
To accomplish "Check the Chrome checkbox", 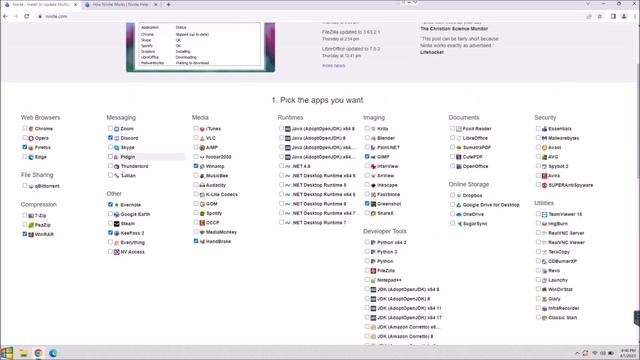I will pos(24,128).
